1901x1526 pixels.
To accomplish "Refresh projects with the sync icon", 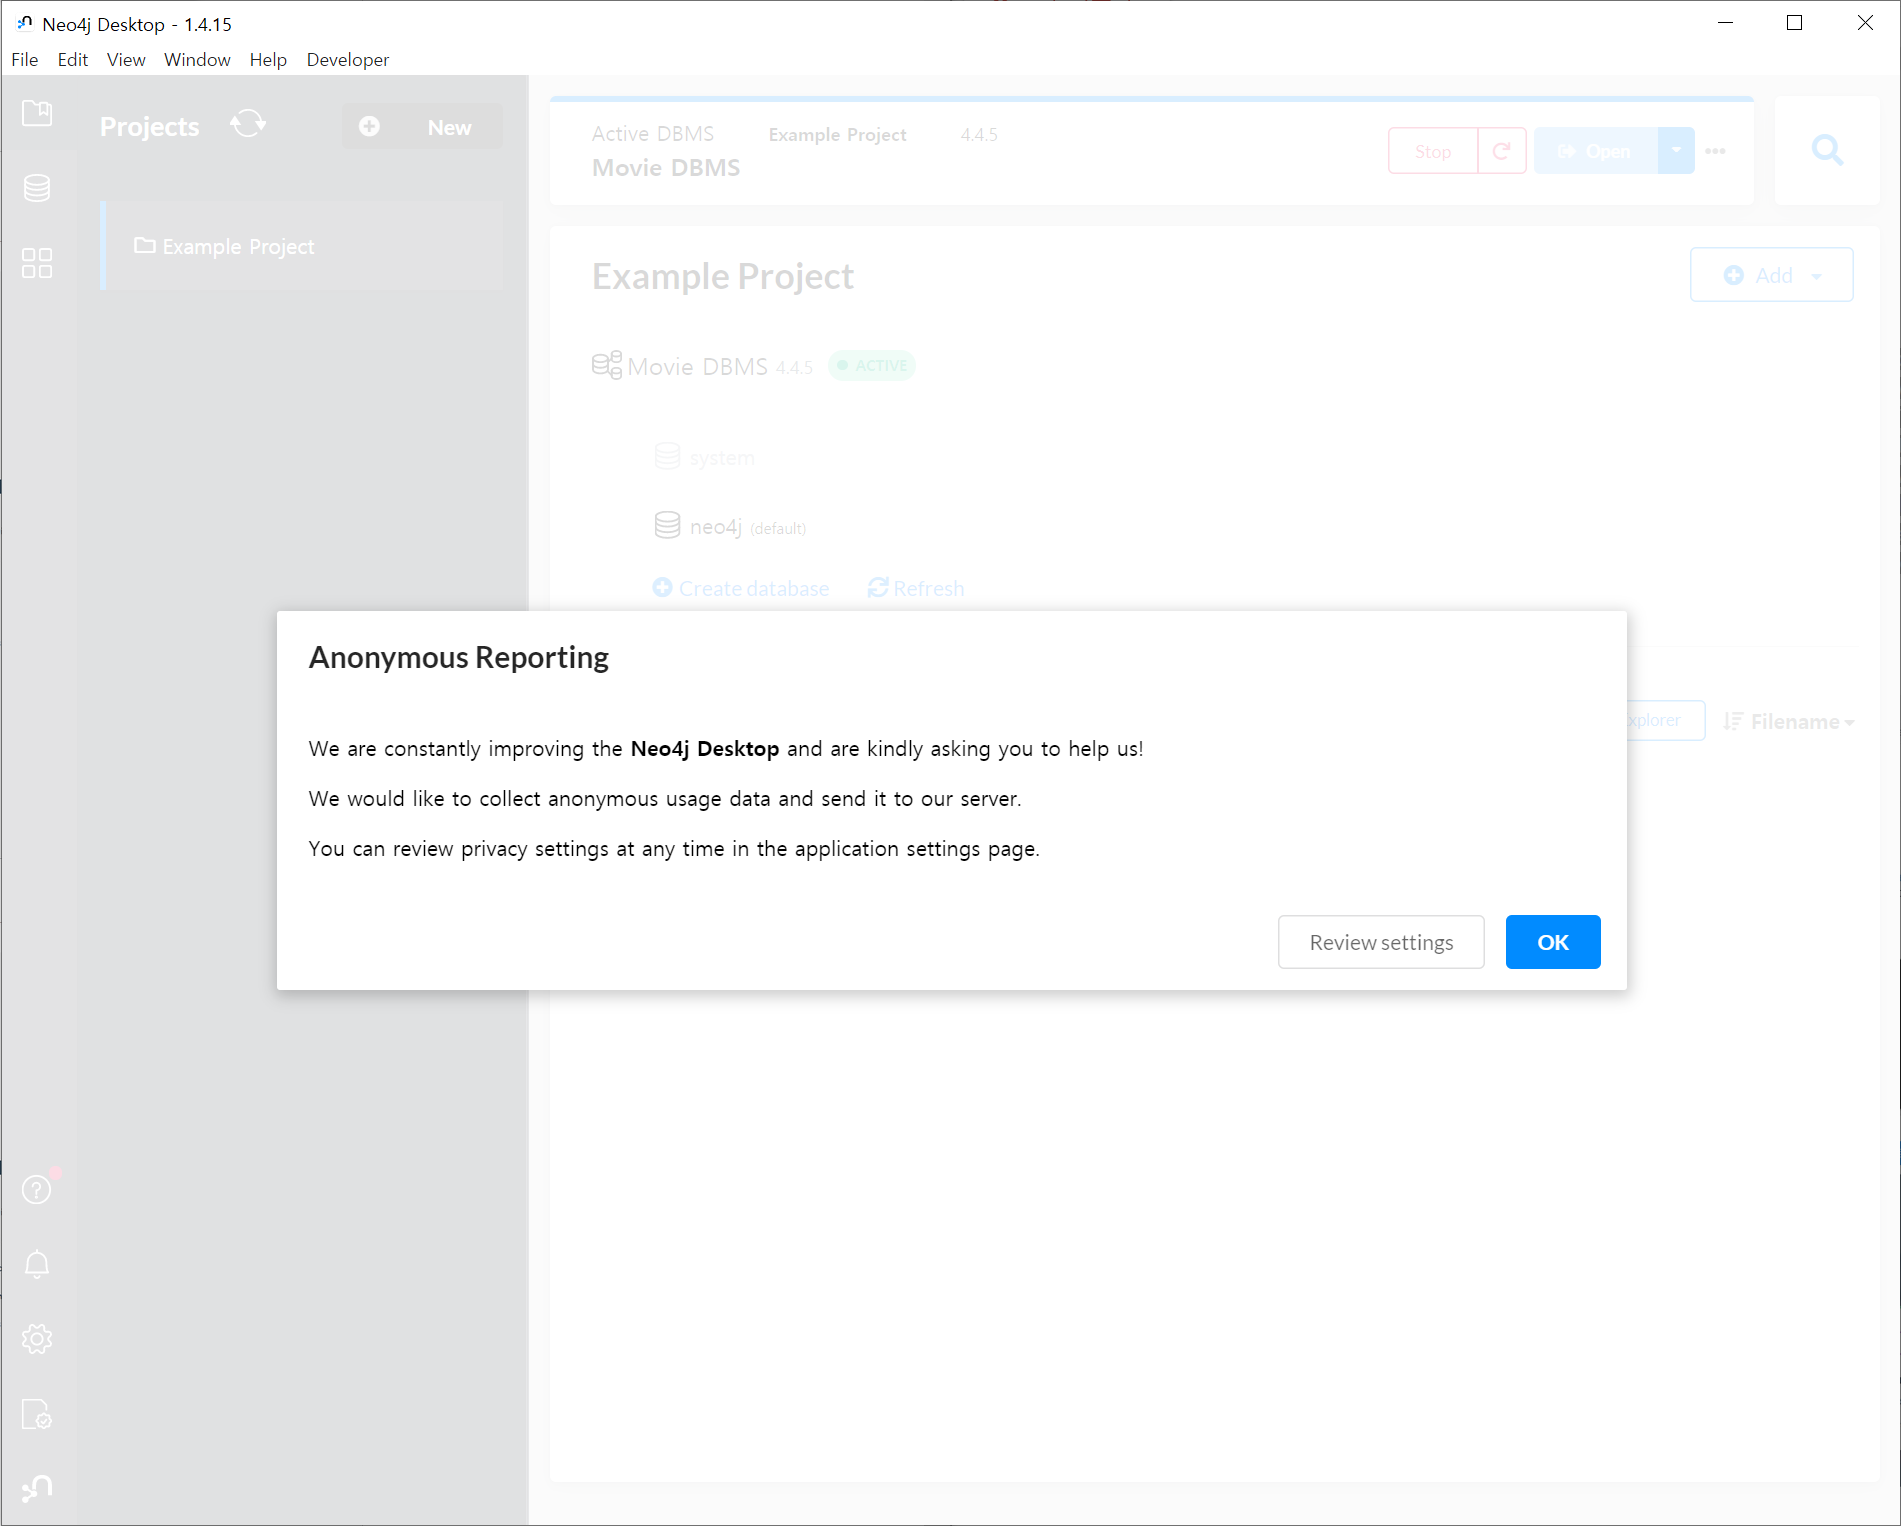I will tap(248, 125).
